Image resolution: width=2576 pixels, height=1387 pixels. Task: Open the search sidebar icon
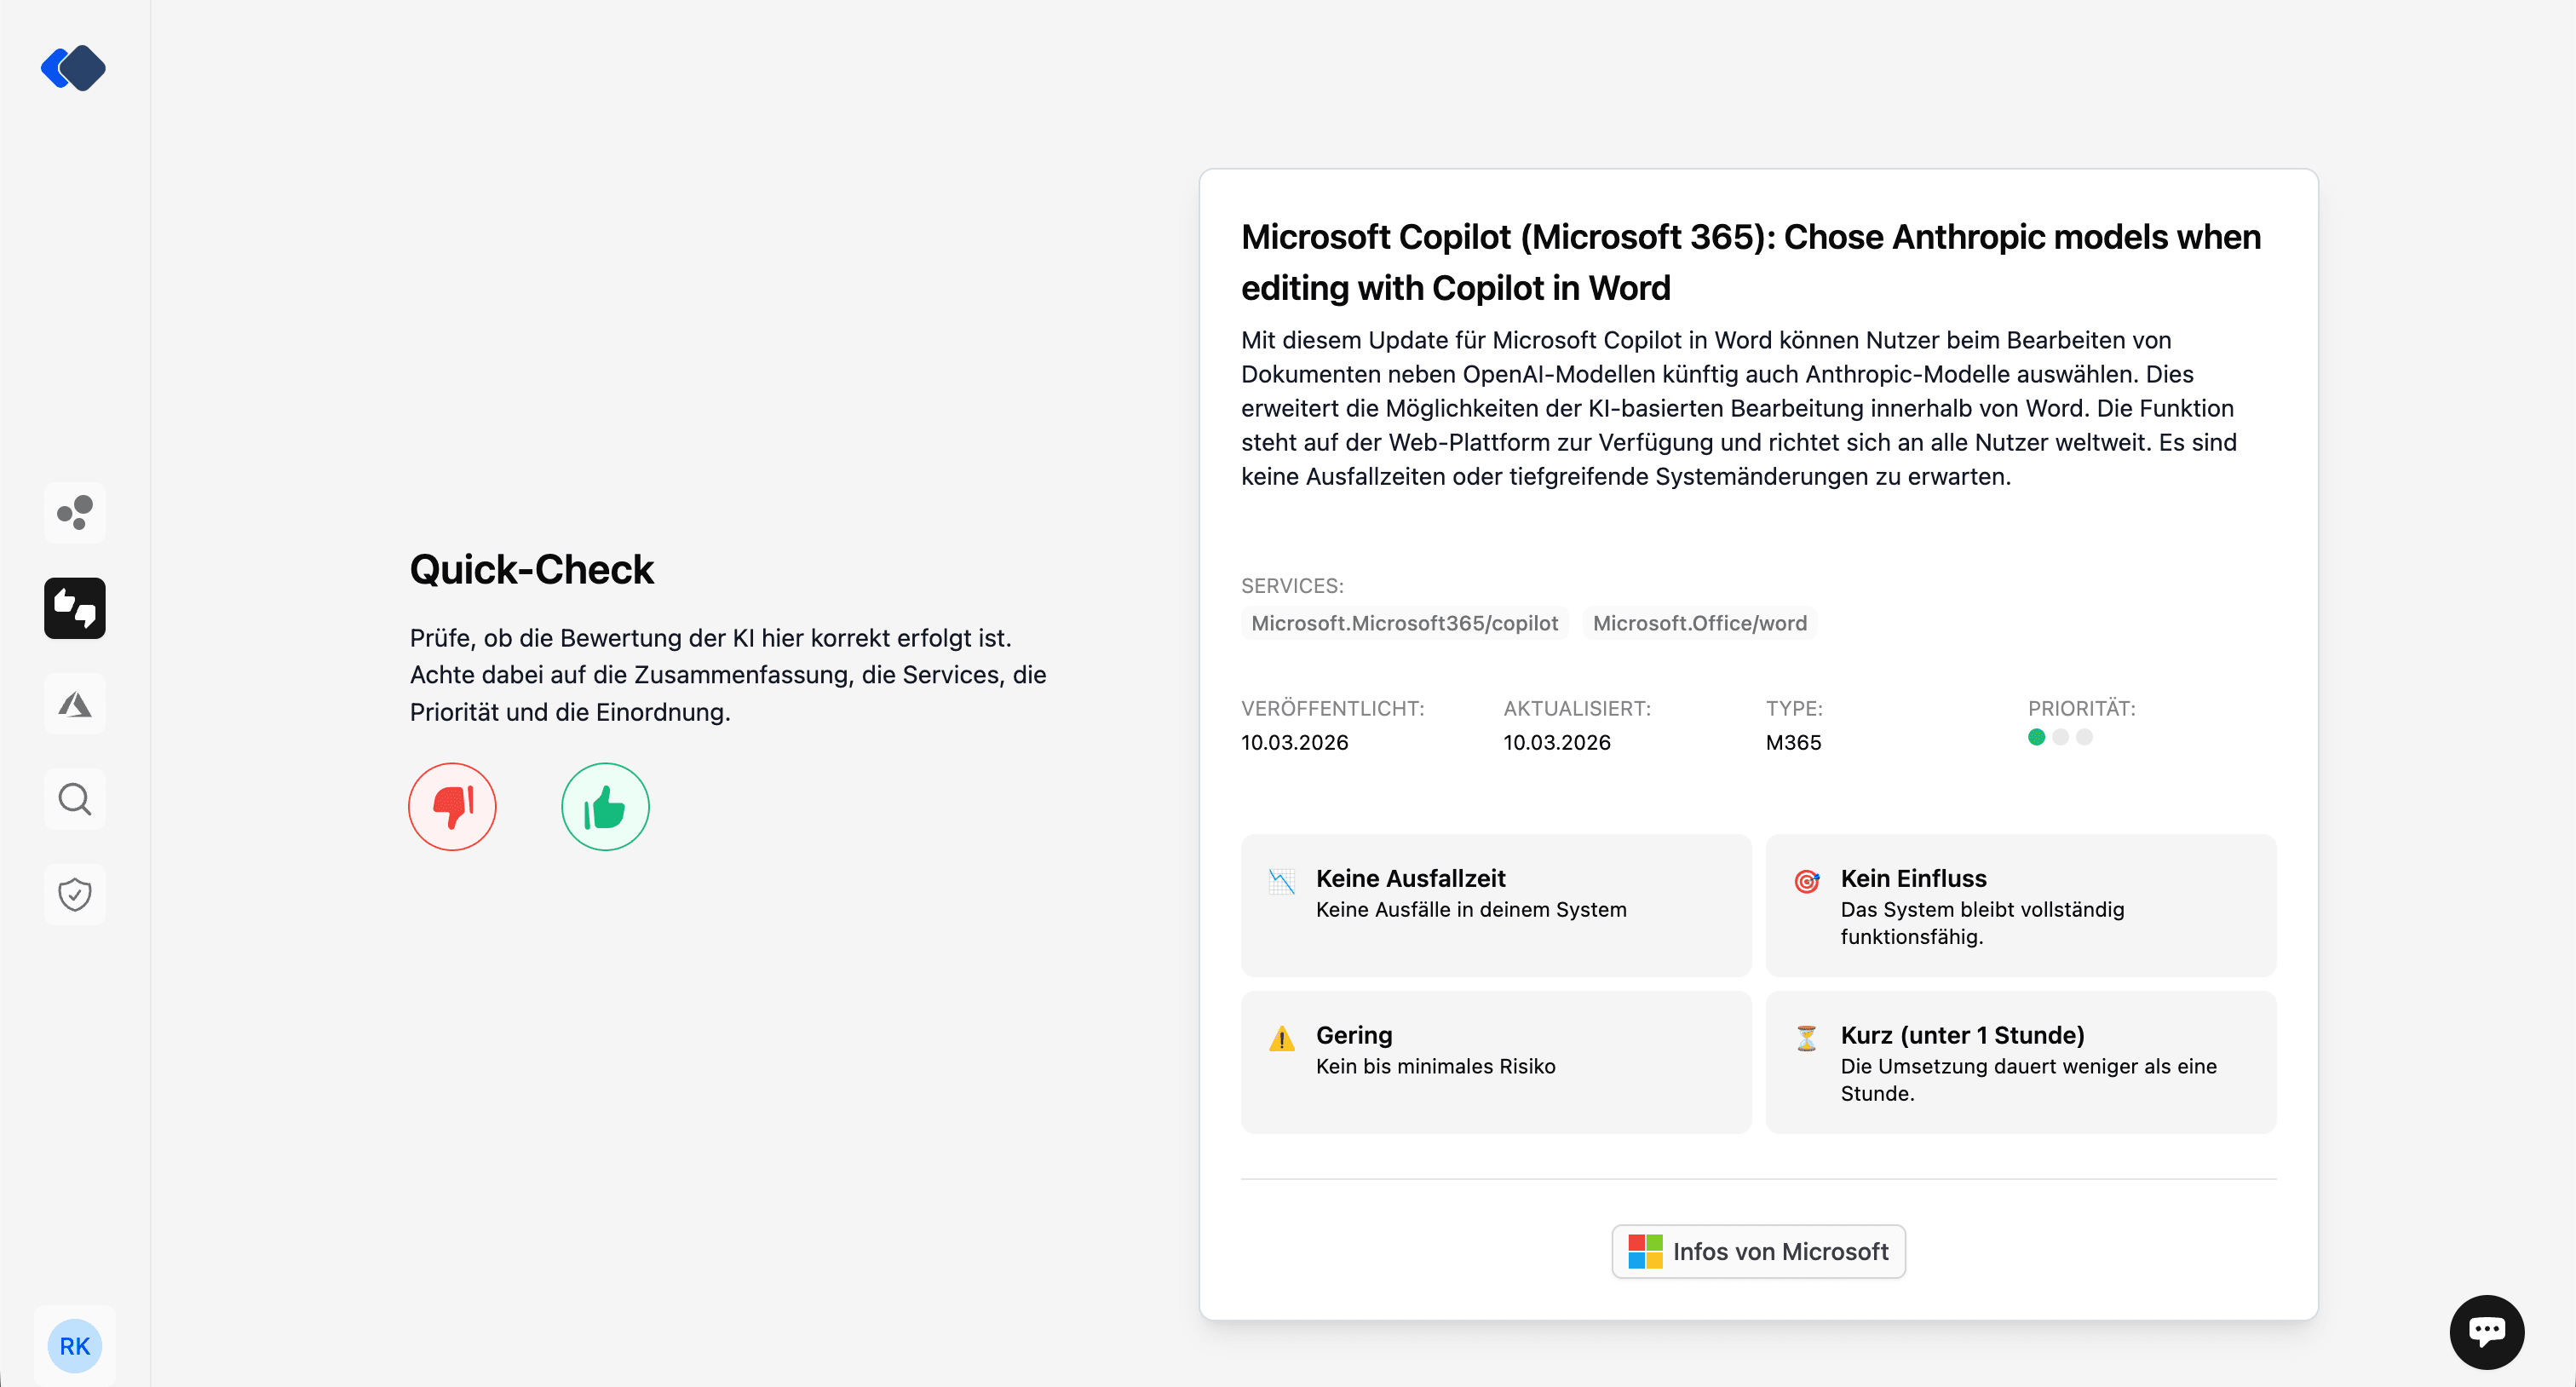pos(75,799)
